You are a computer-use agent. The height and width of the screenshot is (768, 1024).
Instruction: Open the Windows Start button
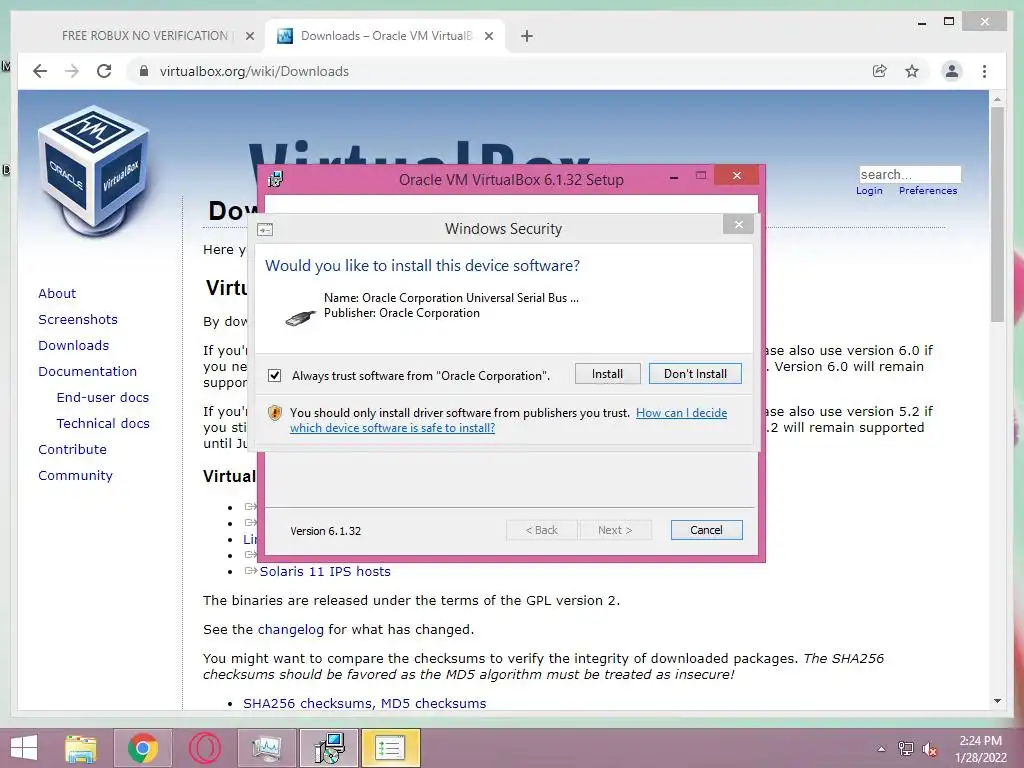pyautogui.click(x=24, y=748)
